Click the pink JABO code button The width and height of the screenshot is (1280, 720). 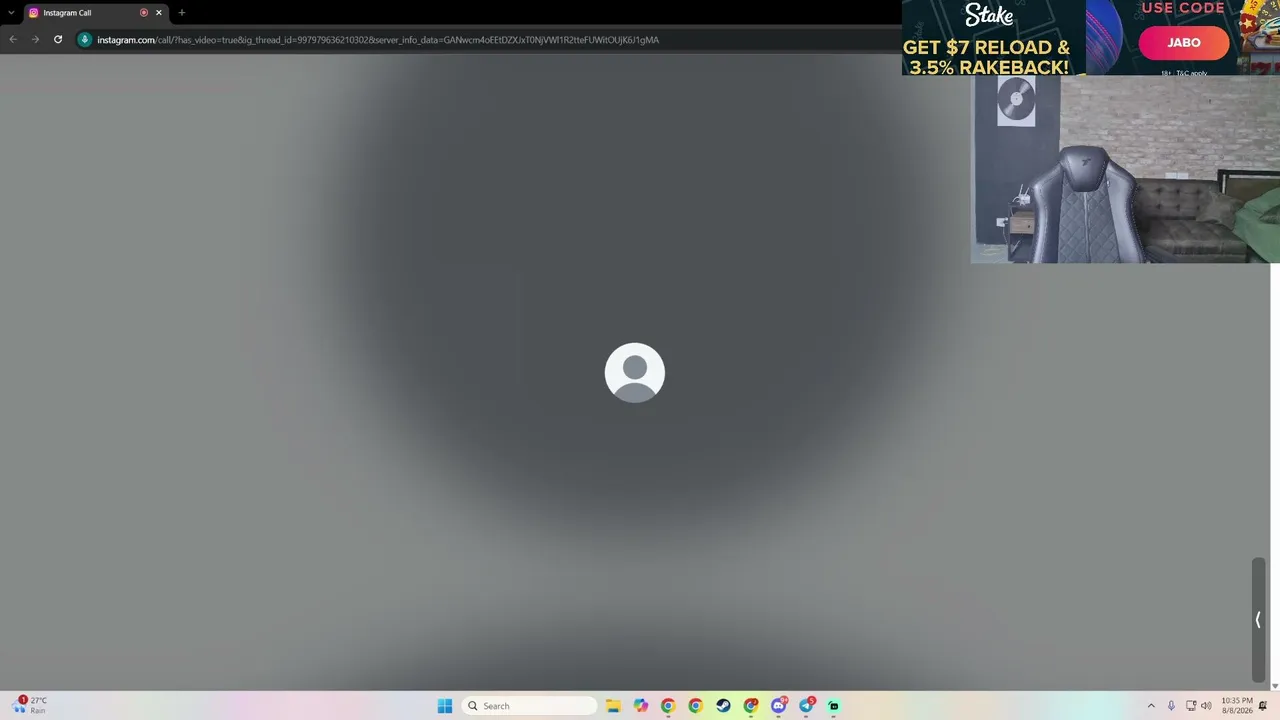[1183, 43]
